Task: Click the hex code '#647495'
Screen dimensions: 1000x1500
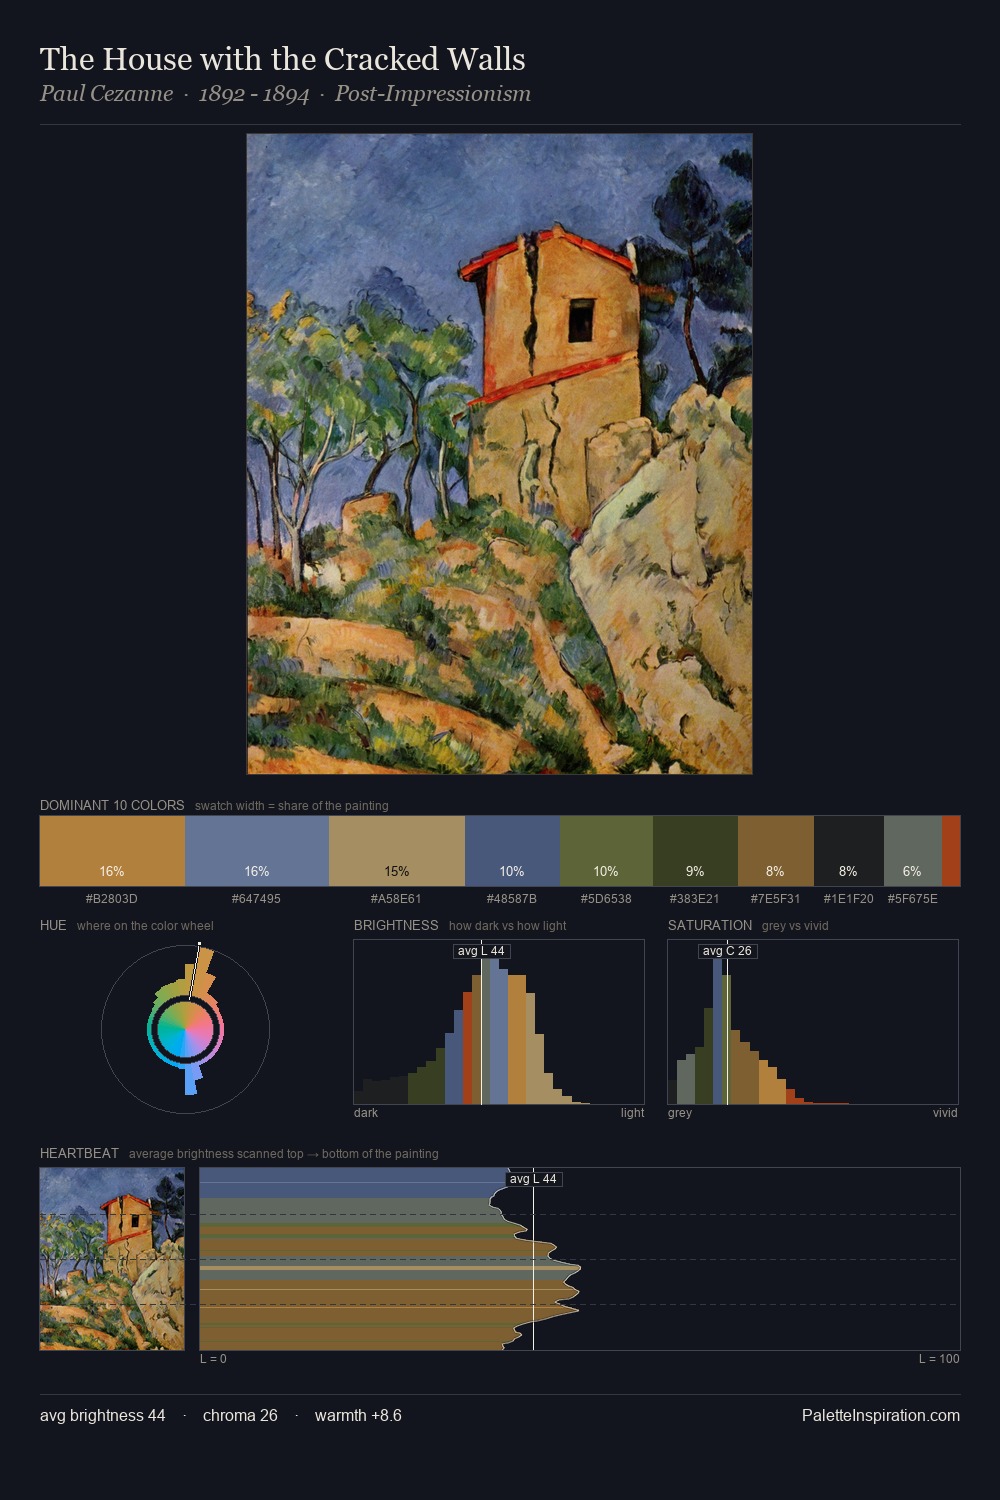Action: 256,899
